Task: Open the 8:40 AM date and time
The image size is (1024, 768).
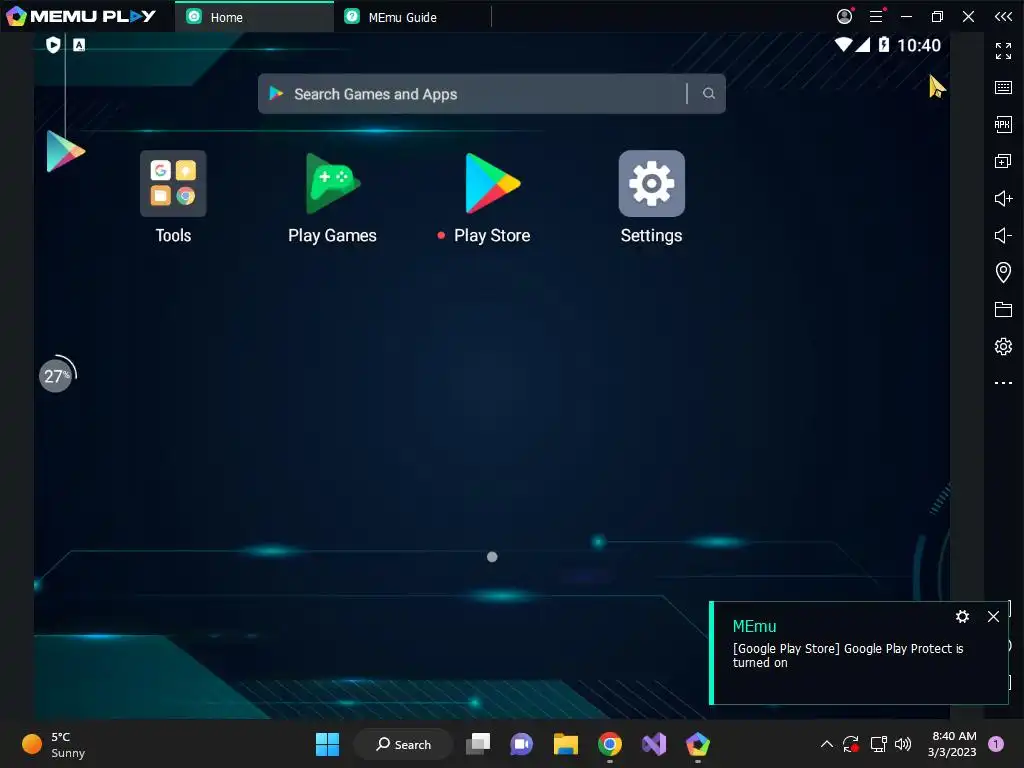Action: click(x=952, y=744)
